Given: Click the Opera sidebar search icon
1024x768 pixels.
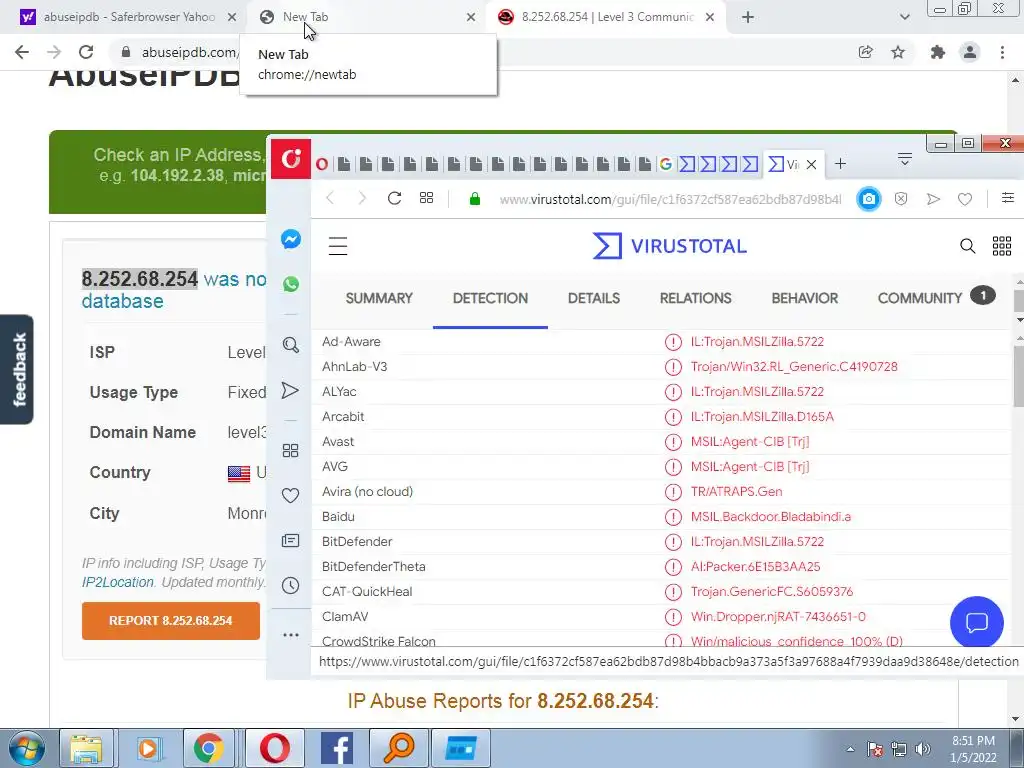Looking at the screenshot, I should point(291,345).
